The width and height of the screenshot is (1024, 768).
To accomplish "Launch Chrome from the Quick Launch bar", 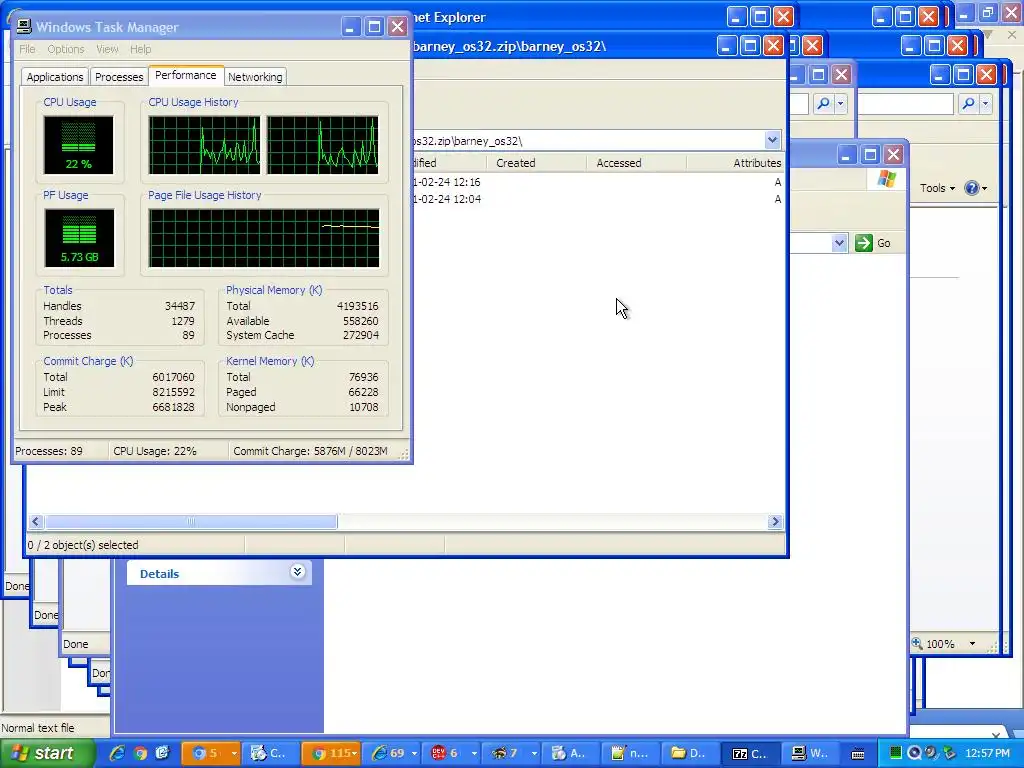I will click(140, 753).
